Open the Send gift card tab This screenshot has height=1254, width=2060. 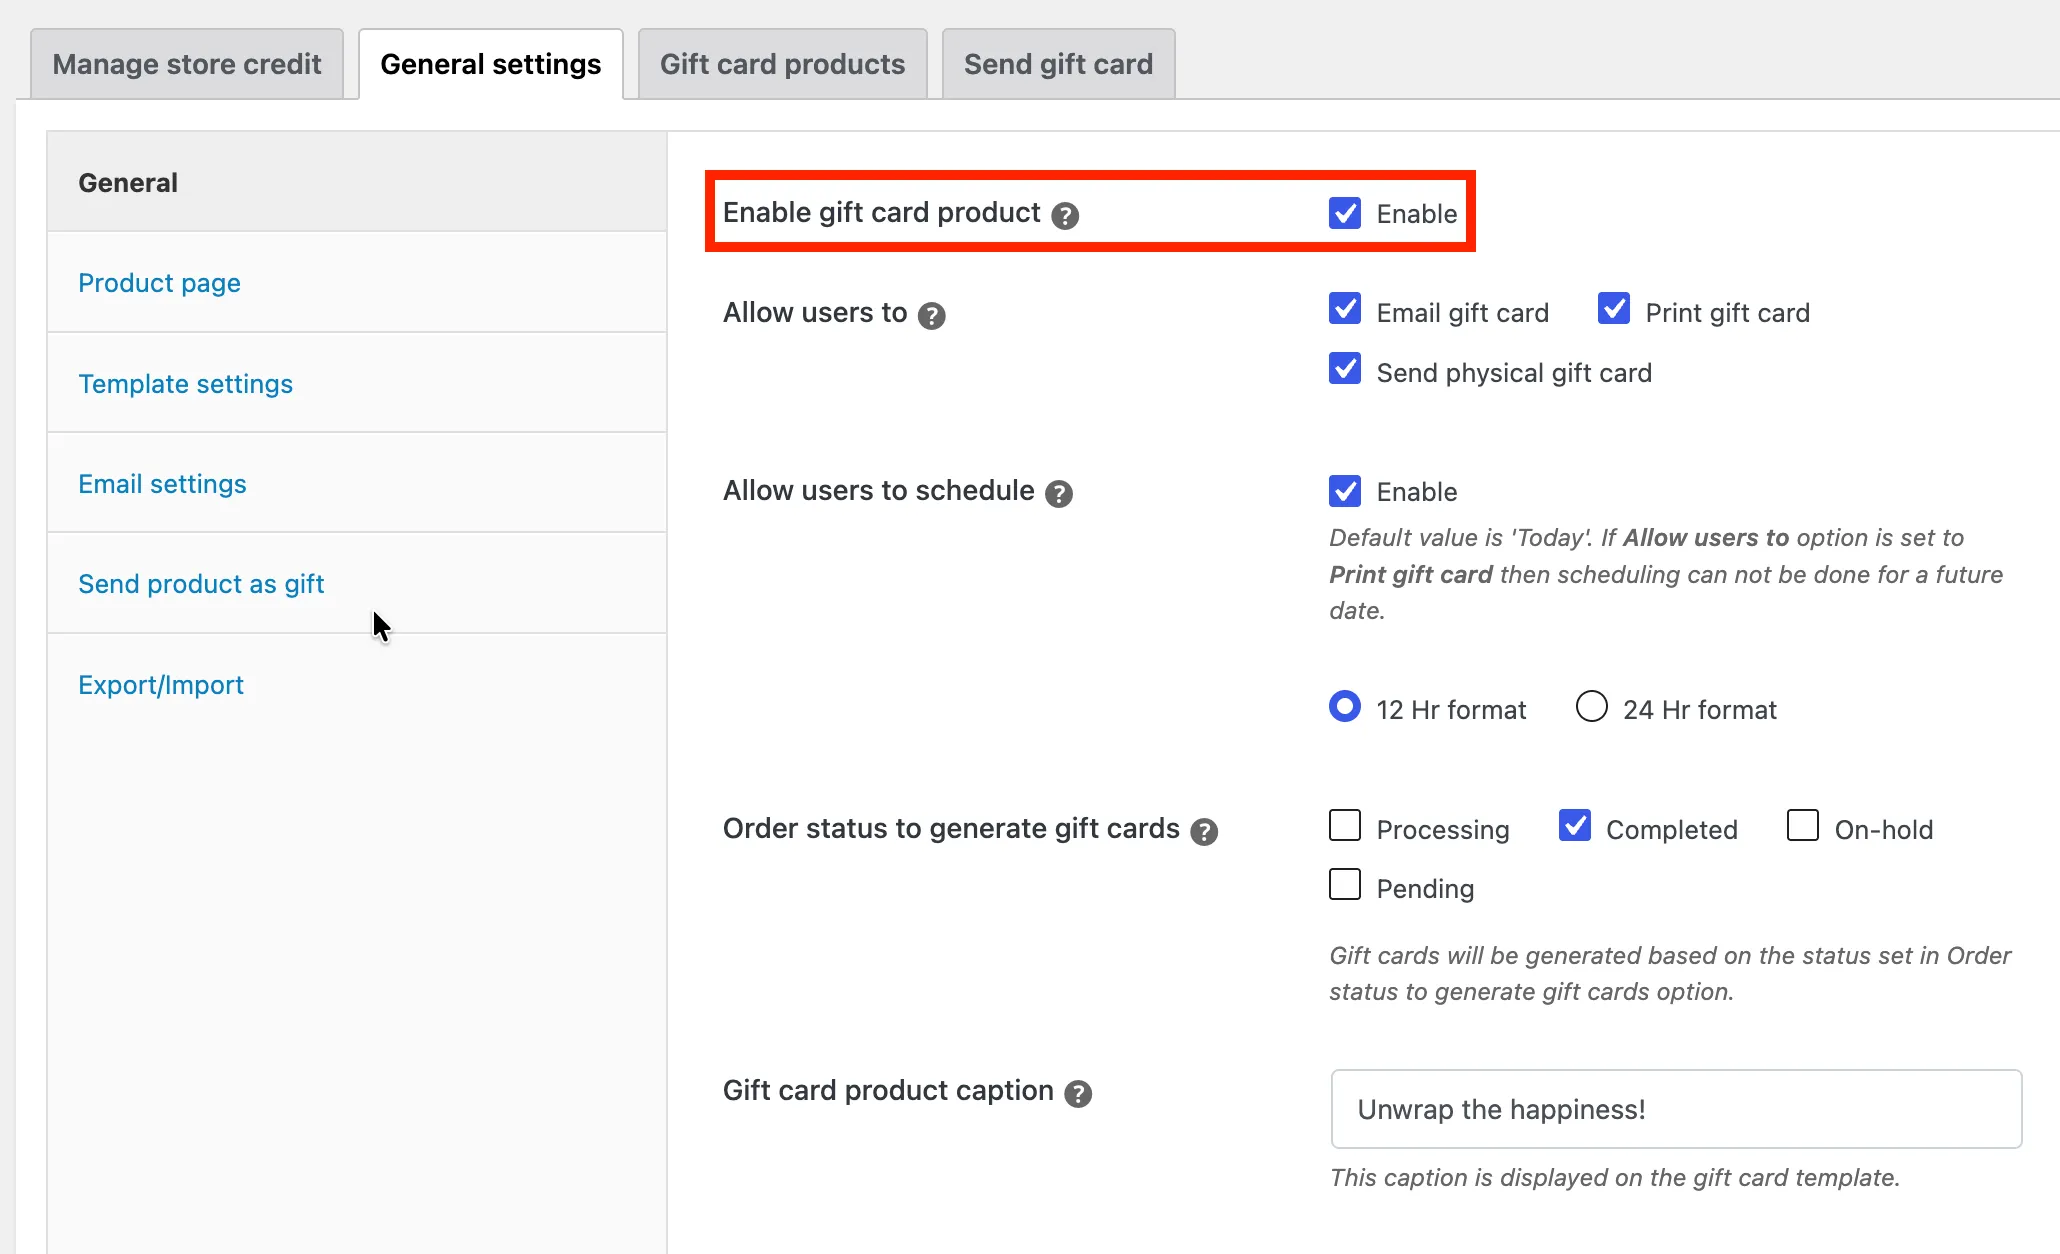click(x=1058, y=64)
